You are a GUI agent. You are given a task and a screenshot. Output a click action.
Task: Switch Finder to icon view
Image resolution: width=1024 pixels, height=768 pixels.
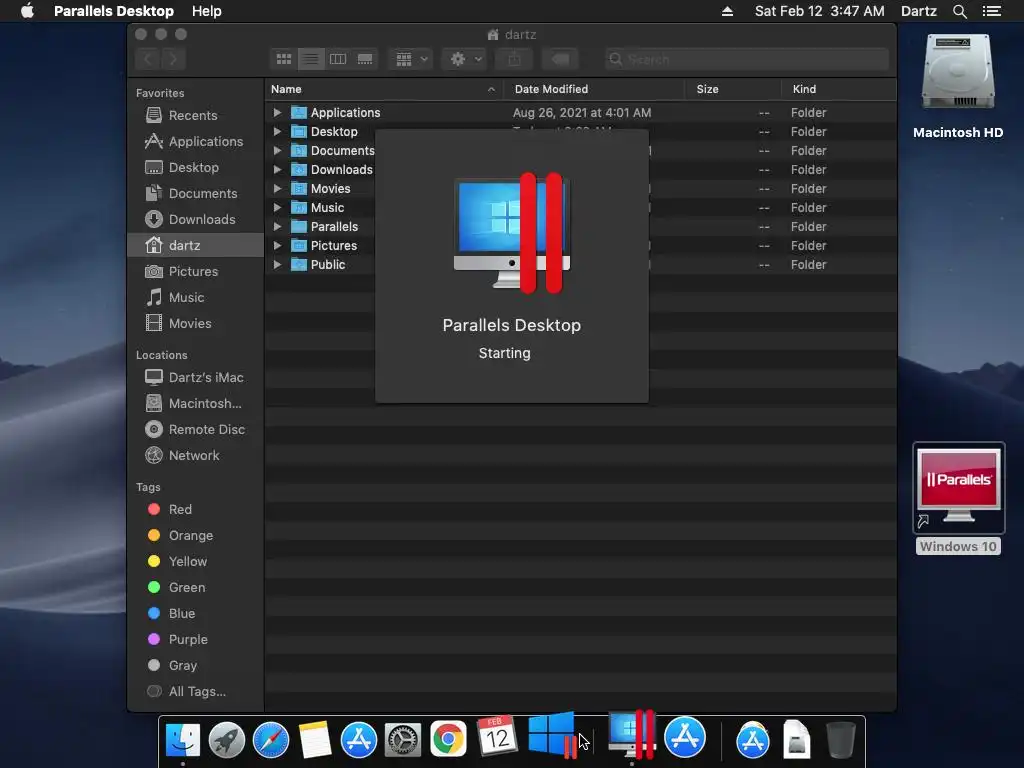[284, 59]
